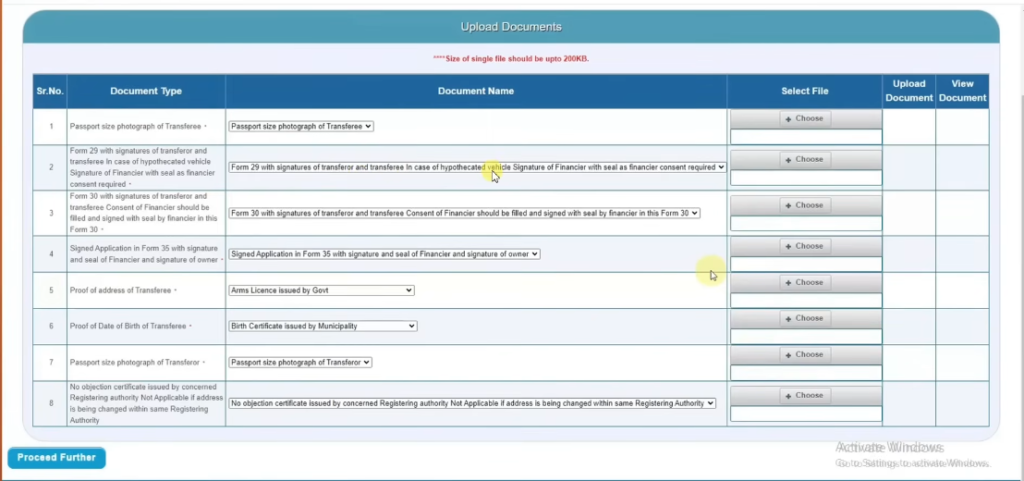Click Choose button for Proof of Date of Birth

coord(804,319)
